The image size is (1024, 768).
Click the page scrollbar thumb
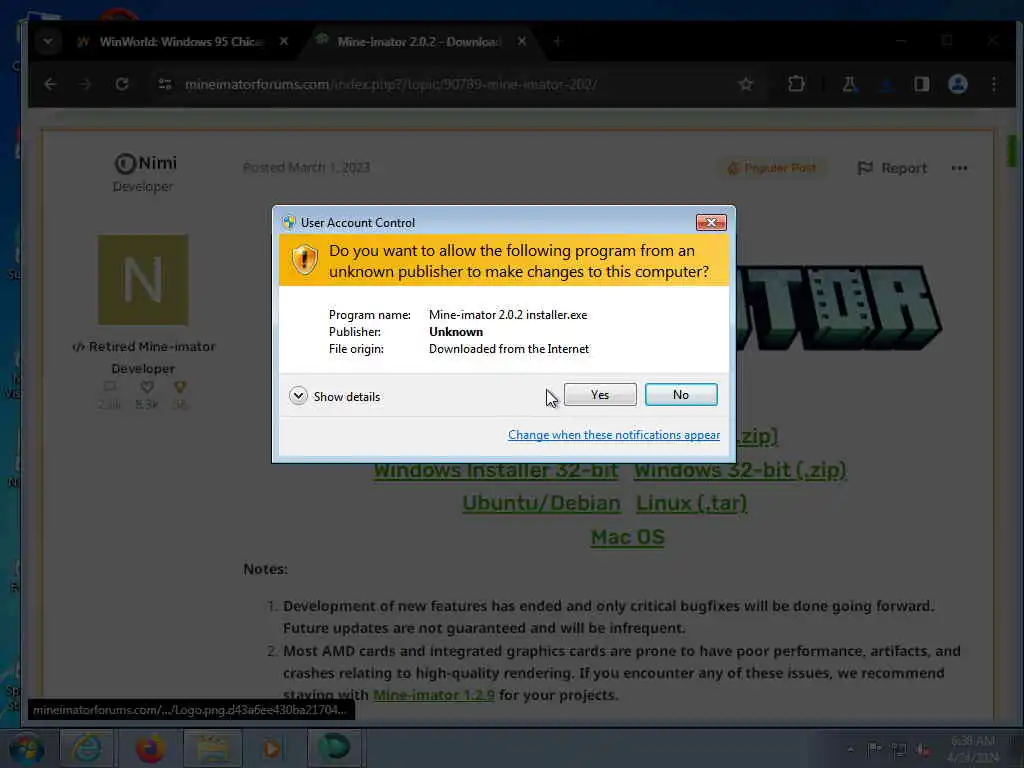click(1011, 150)
